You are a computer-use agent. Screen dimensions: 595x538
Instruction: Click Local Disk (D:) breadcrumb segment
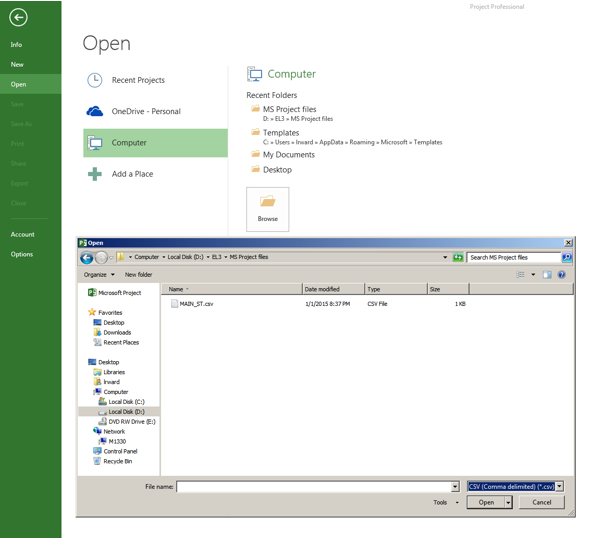tap(185, 257)
